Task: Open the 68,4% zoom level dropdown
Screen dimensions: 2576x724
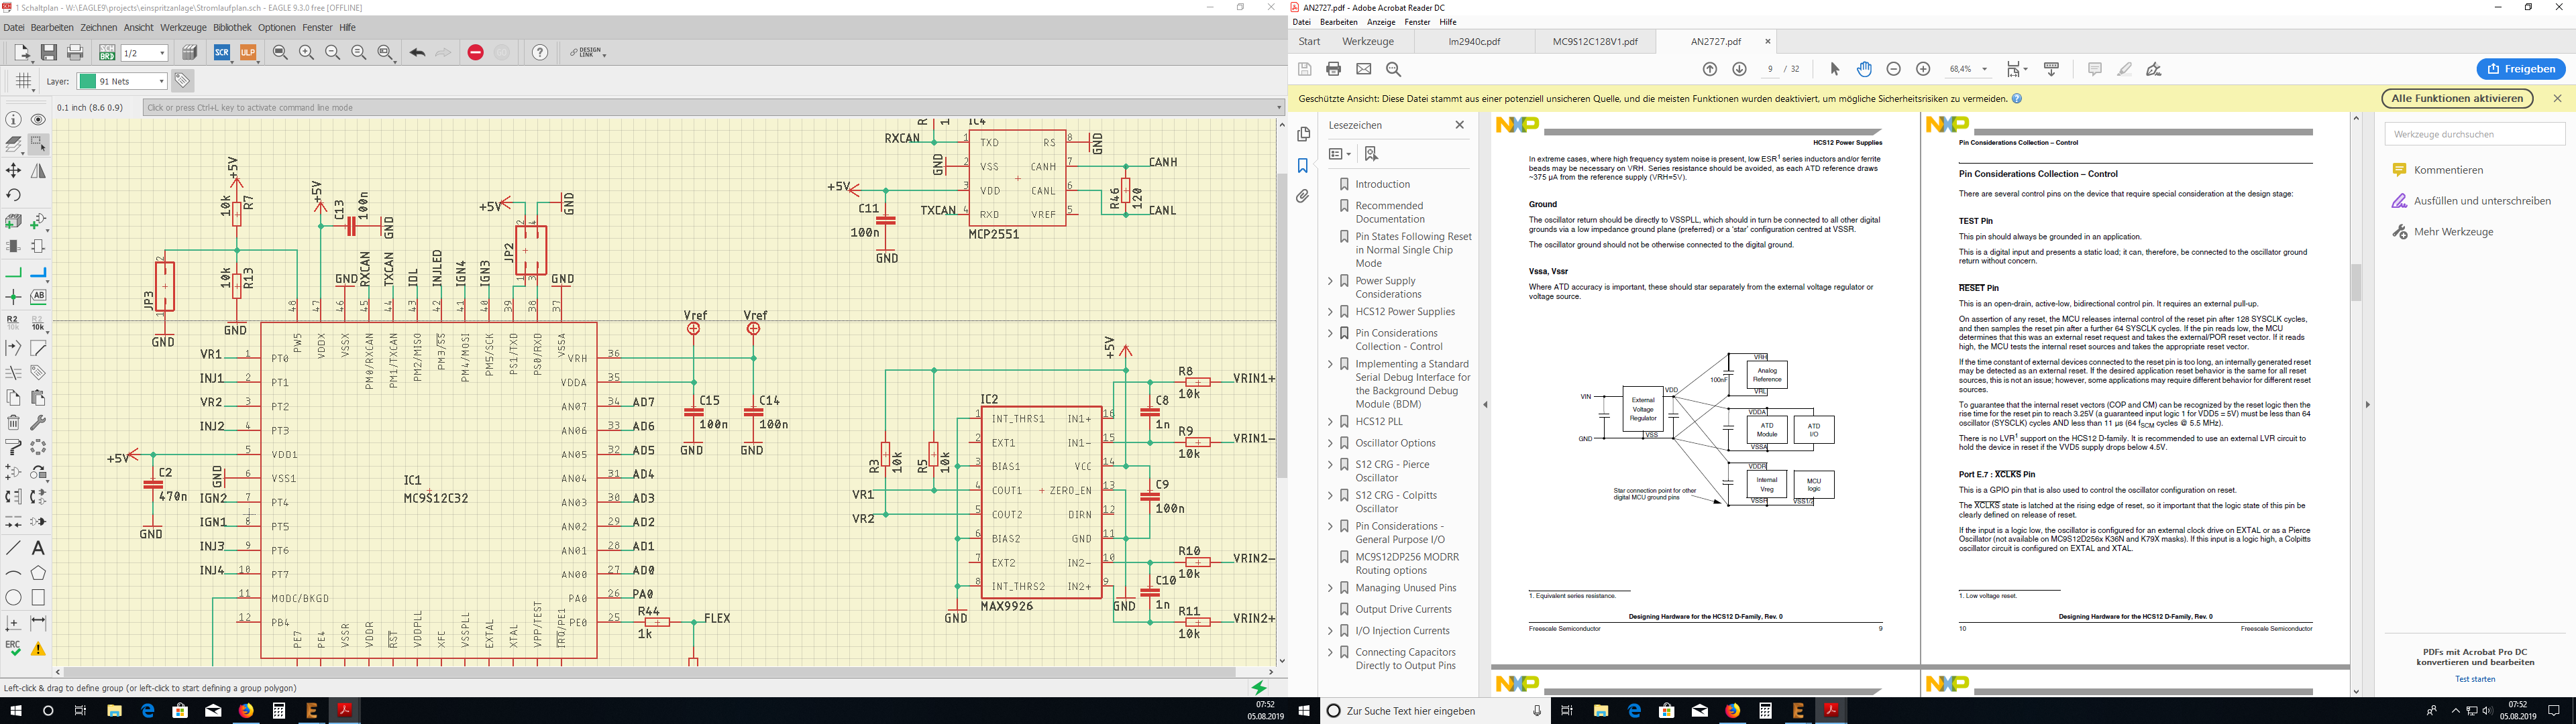Action: tap(1984, 69)
